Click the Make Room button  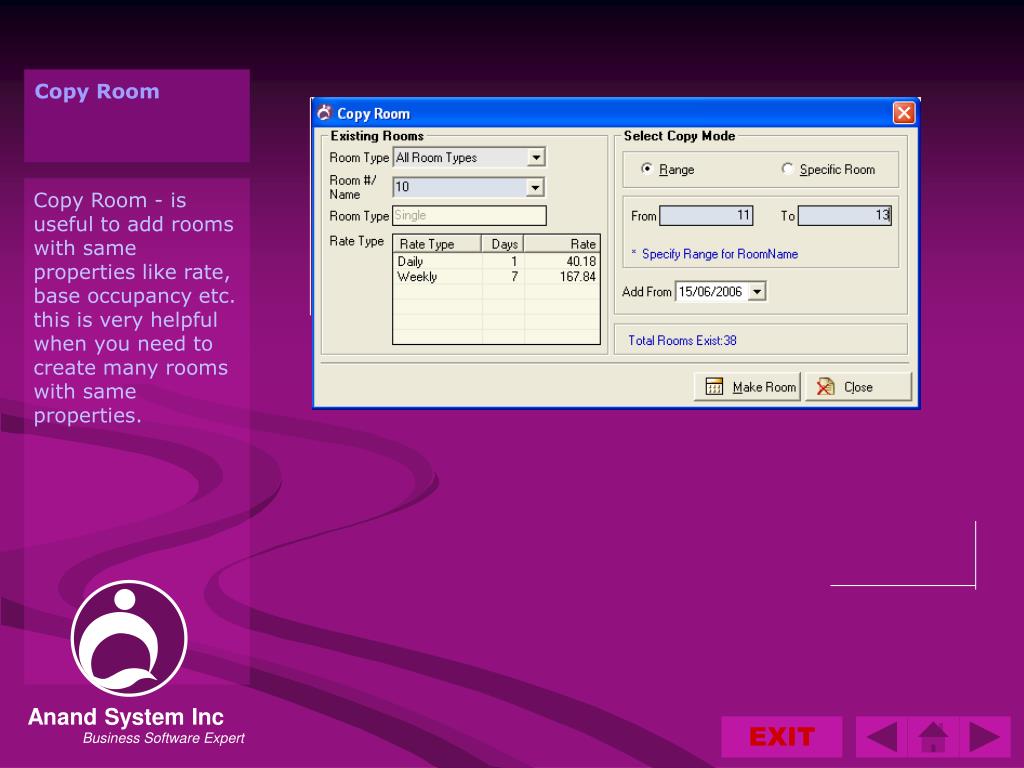coord(747,387)
